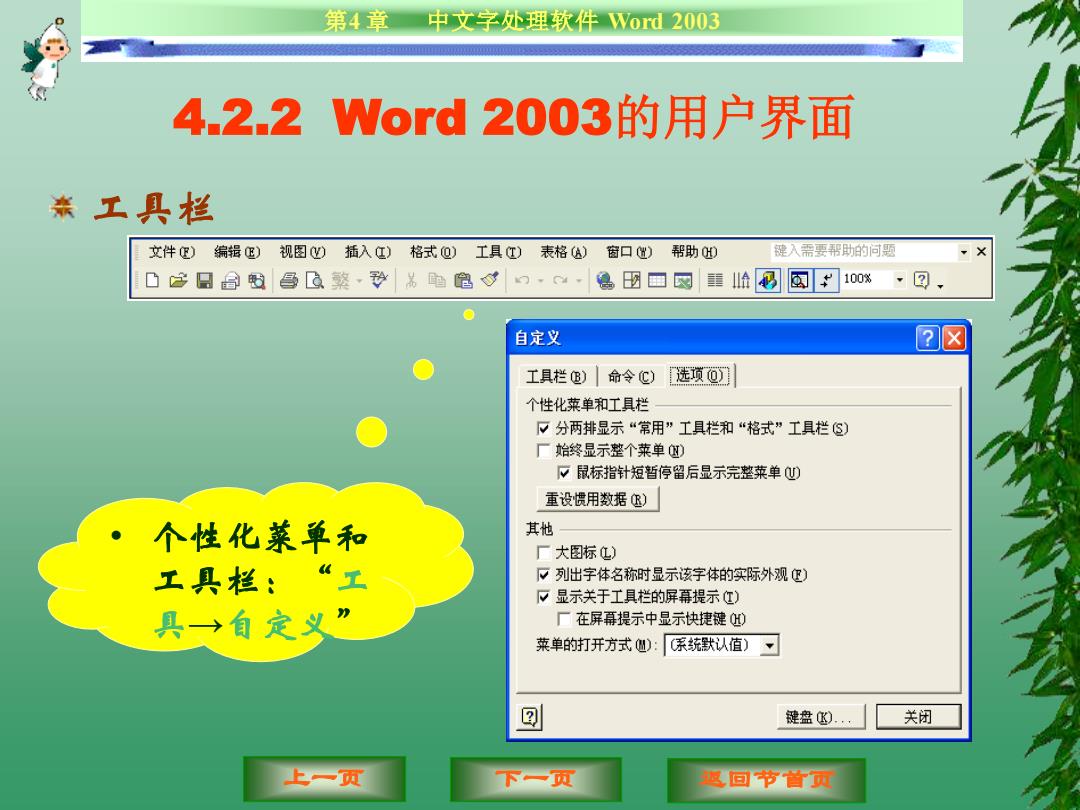Click the 关闭 button in the dialog
Image resolution: width=1080 pixels, height=810 pixels.
pos(918,717)
